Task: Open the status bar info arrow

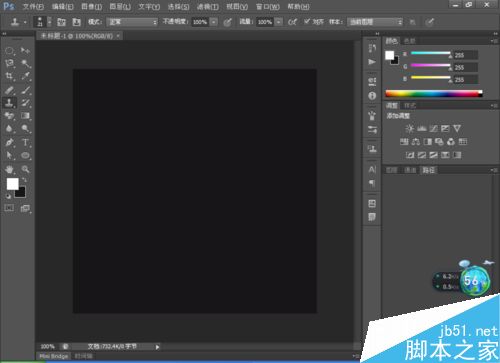Action: point(157,347)
